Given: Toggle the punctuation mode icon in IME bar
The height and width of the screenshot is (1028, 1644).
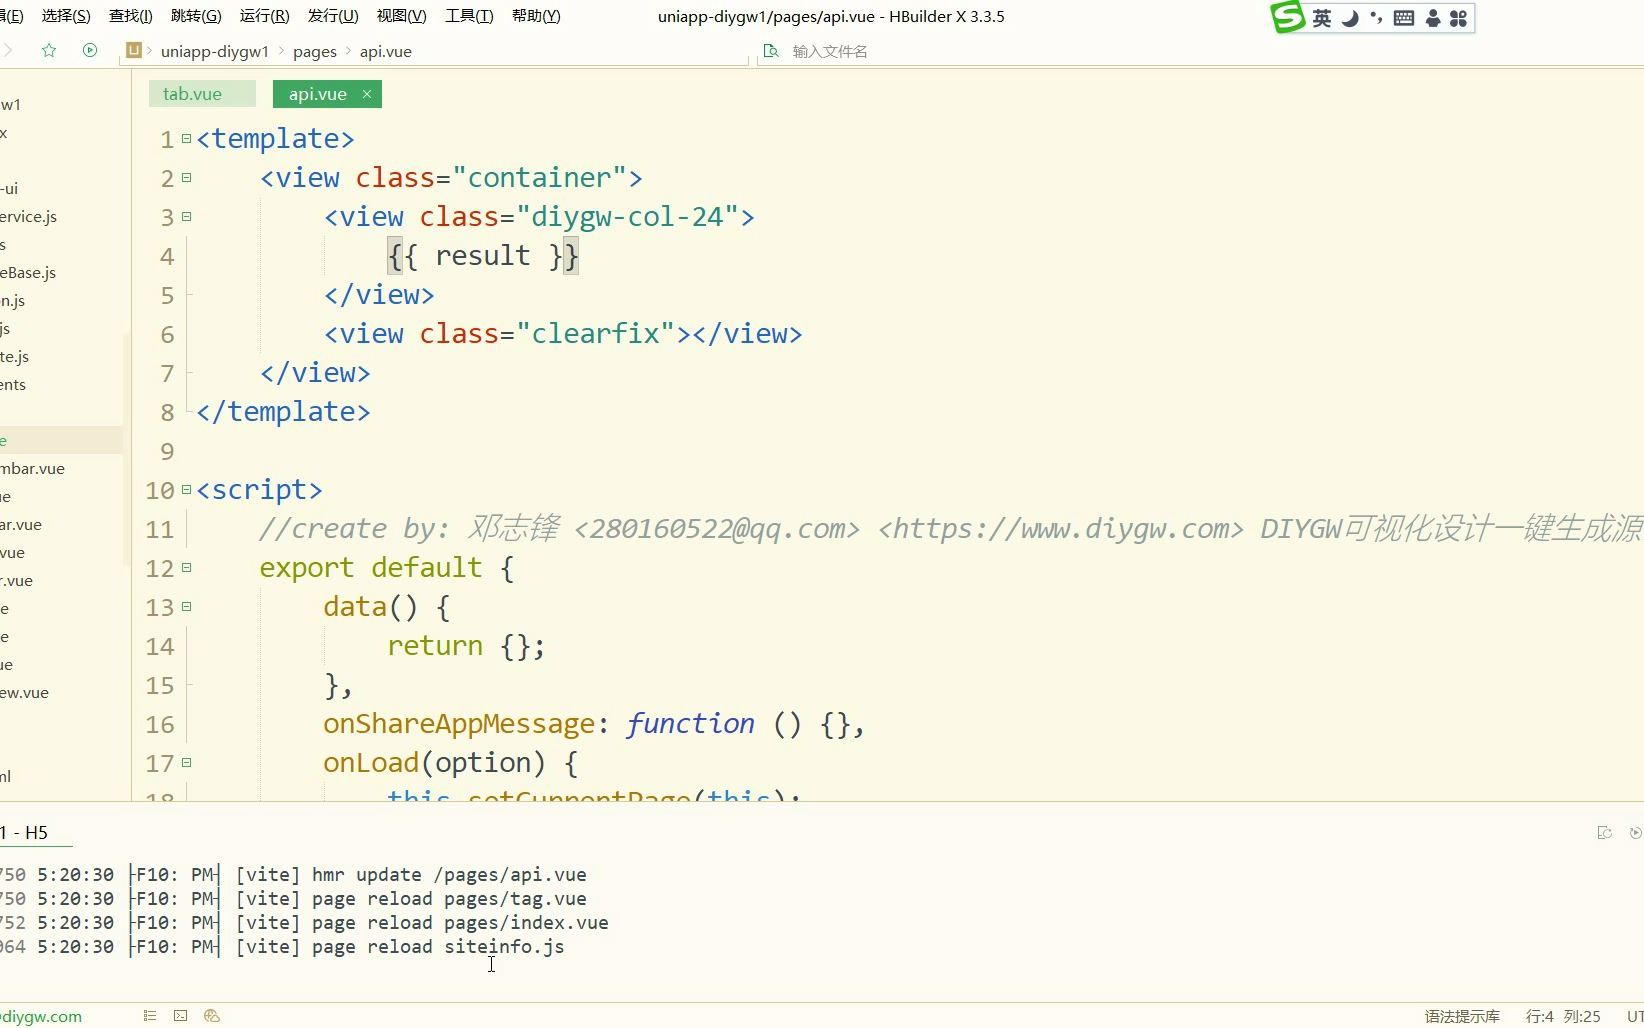Looking at the screenshot, I should (1377, 18).
